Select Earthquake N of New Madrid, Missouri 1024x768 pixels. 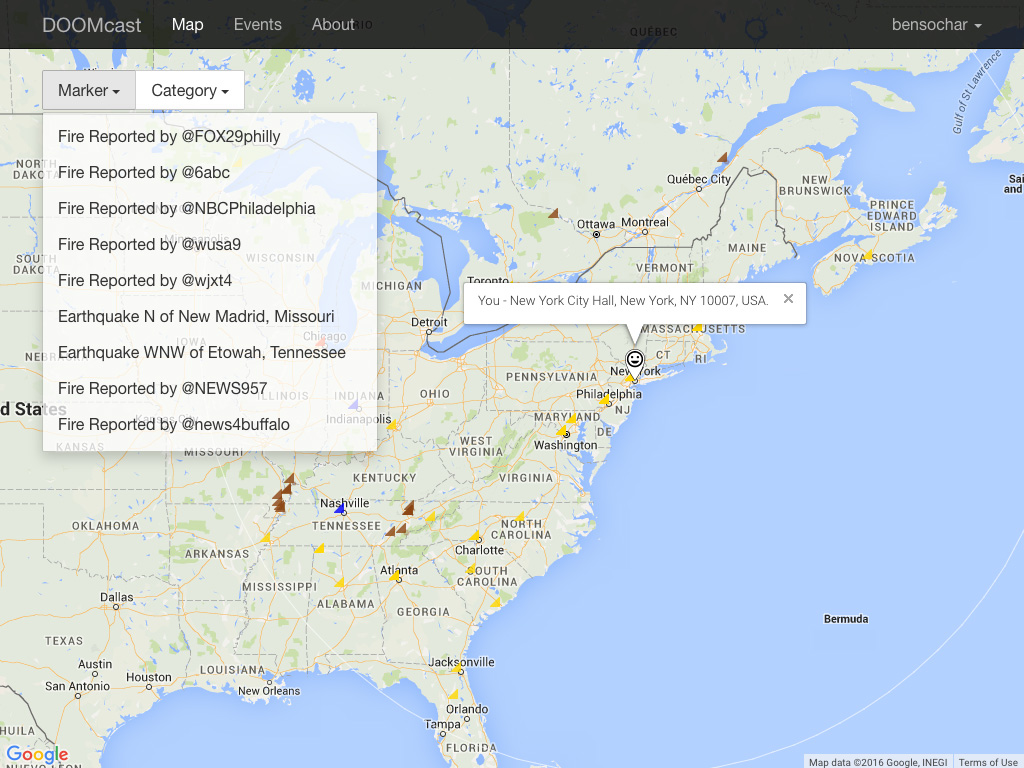point(210,316)
